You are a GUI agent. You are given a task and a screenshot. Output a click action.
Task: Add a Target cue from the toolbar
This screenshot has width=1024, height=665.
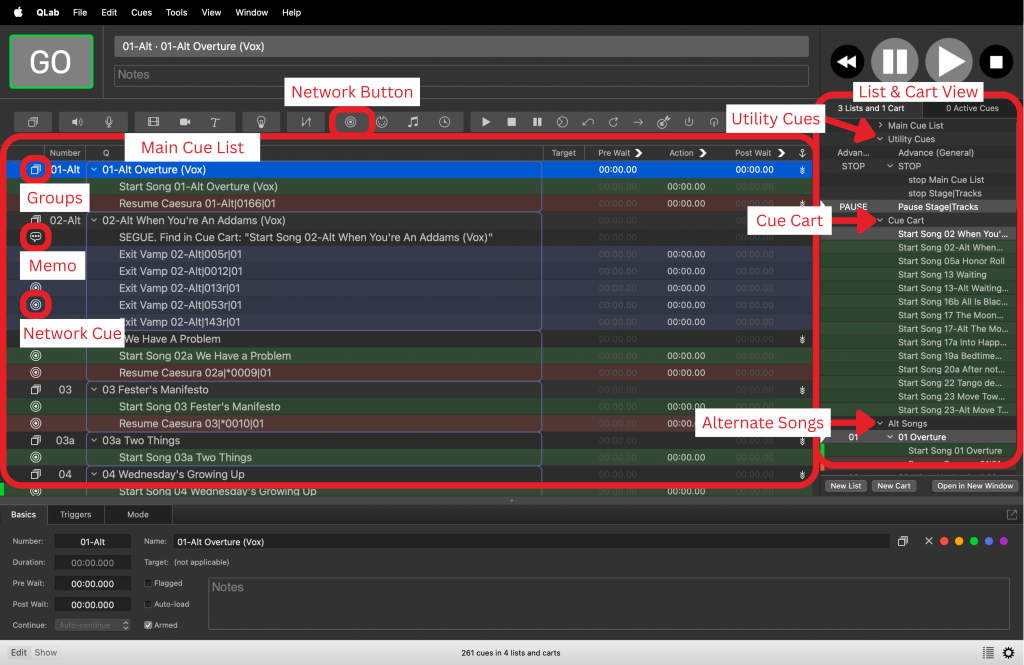pos(664,122)
